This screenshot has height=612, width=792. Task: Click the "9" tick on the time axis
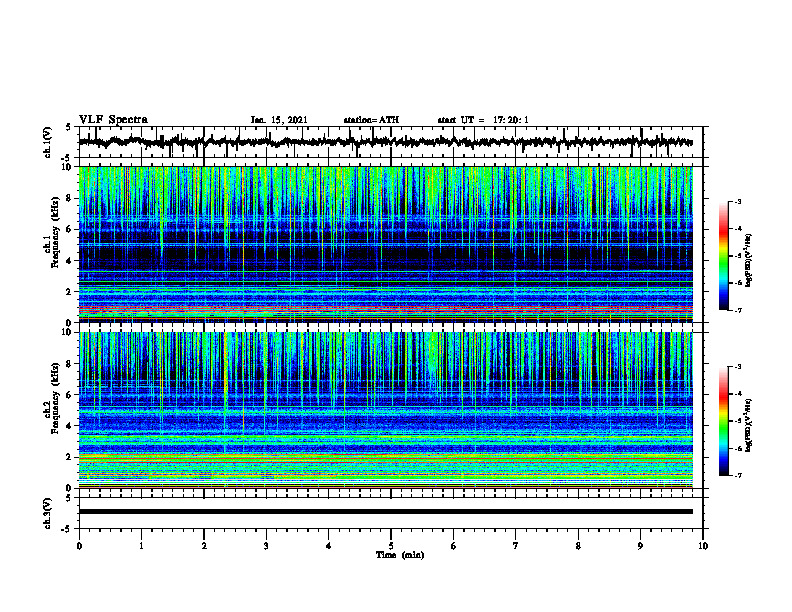coord(640,546)
